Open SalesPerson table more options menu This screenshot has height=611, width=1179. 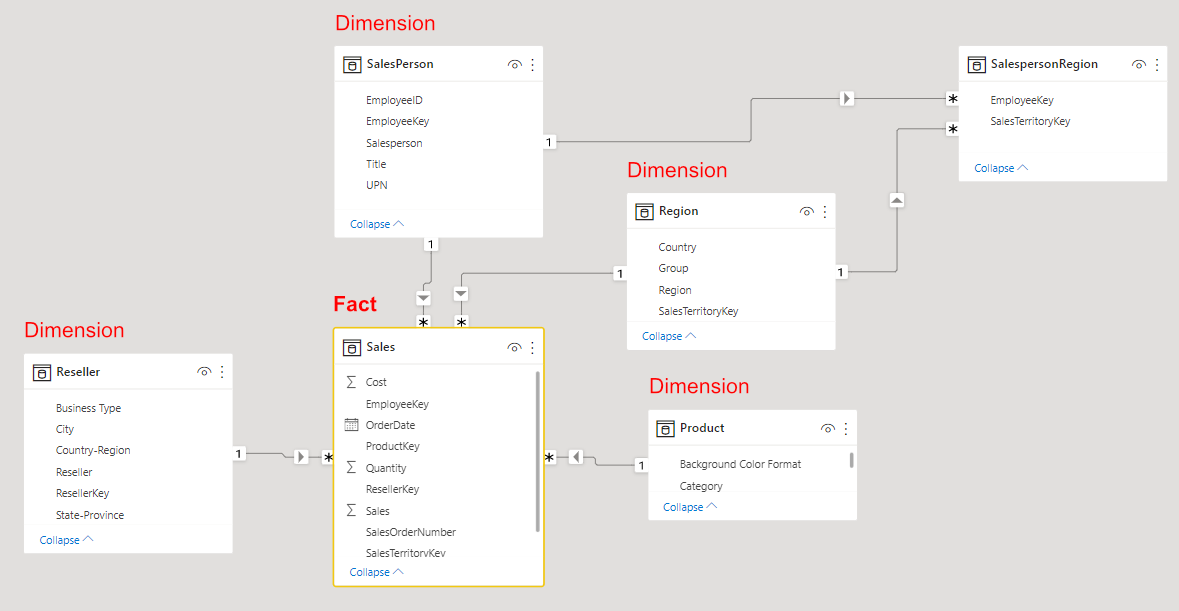pyautogui.click(x=532, y=65)
